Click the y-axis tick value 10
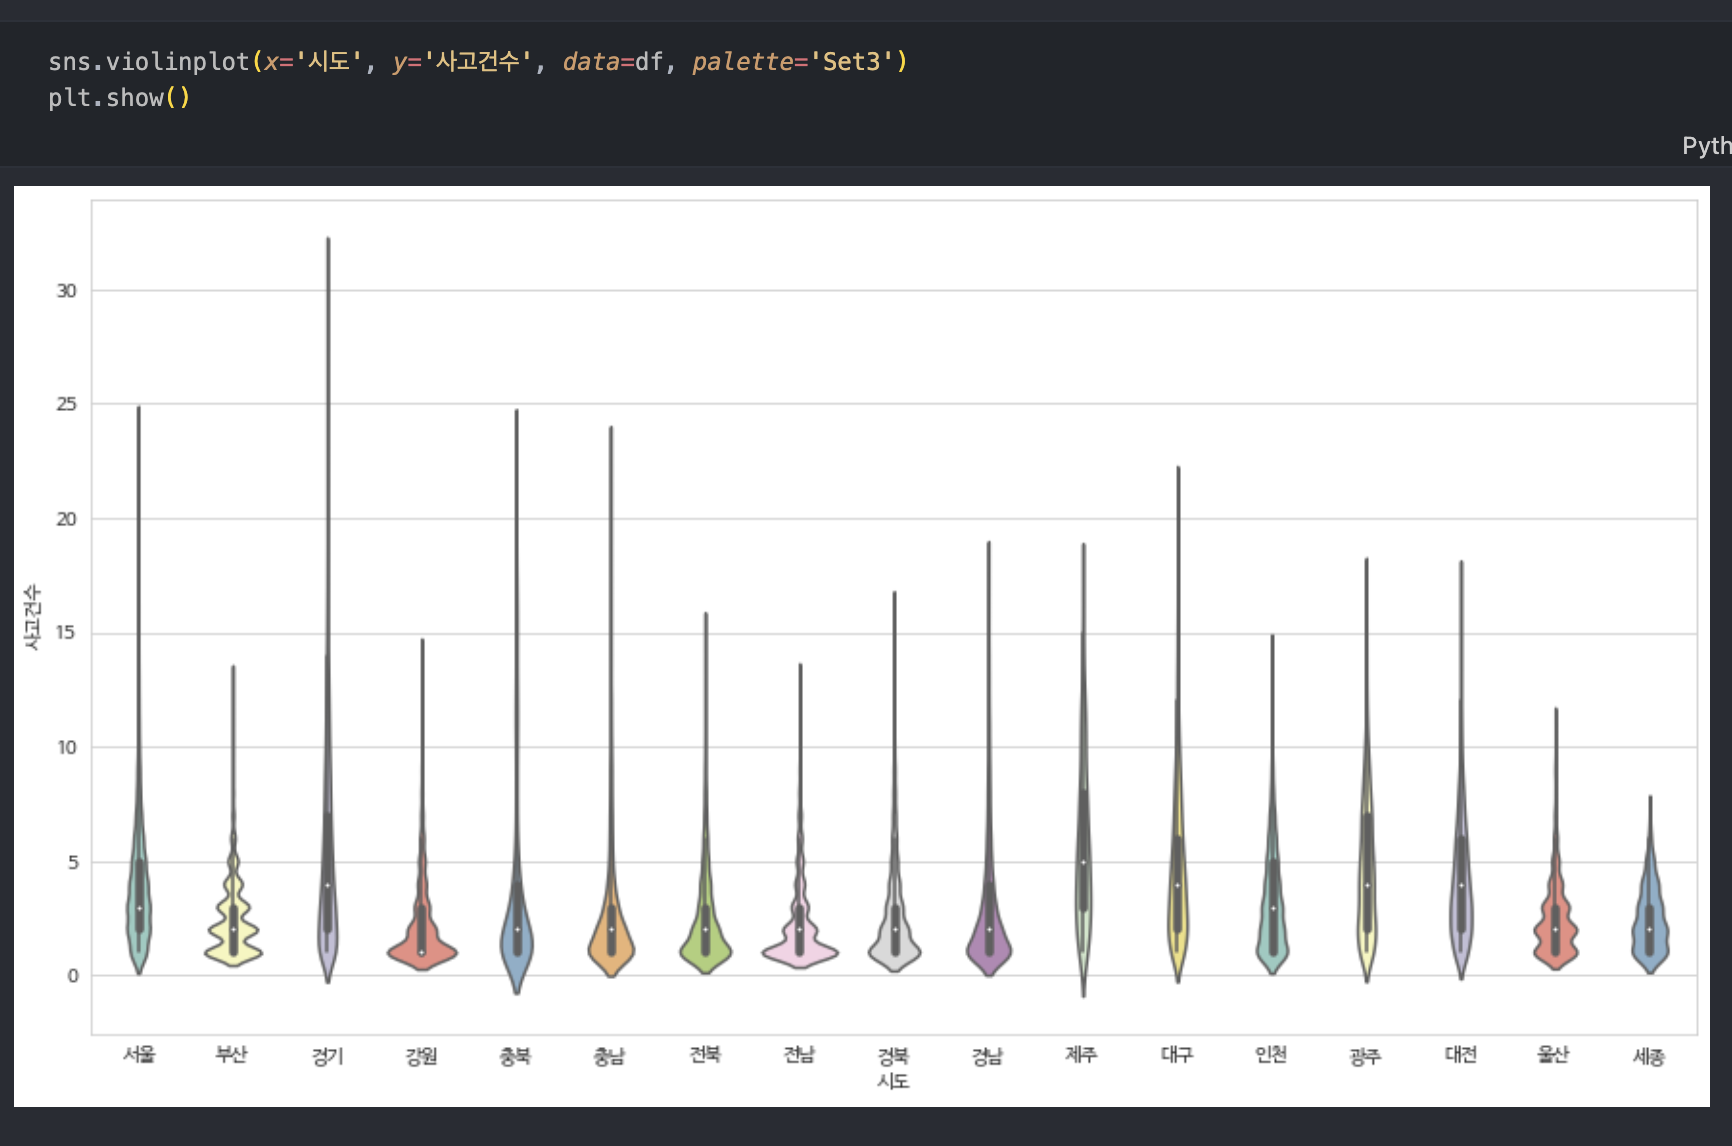The image size is (1732, 1146). [x=66, y=747]
